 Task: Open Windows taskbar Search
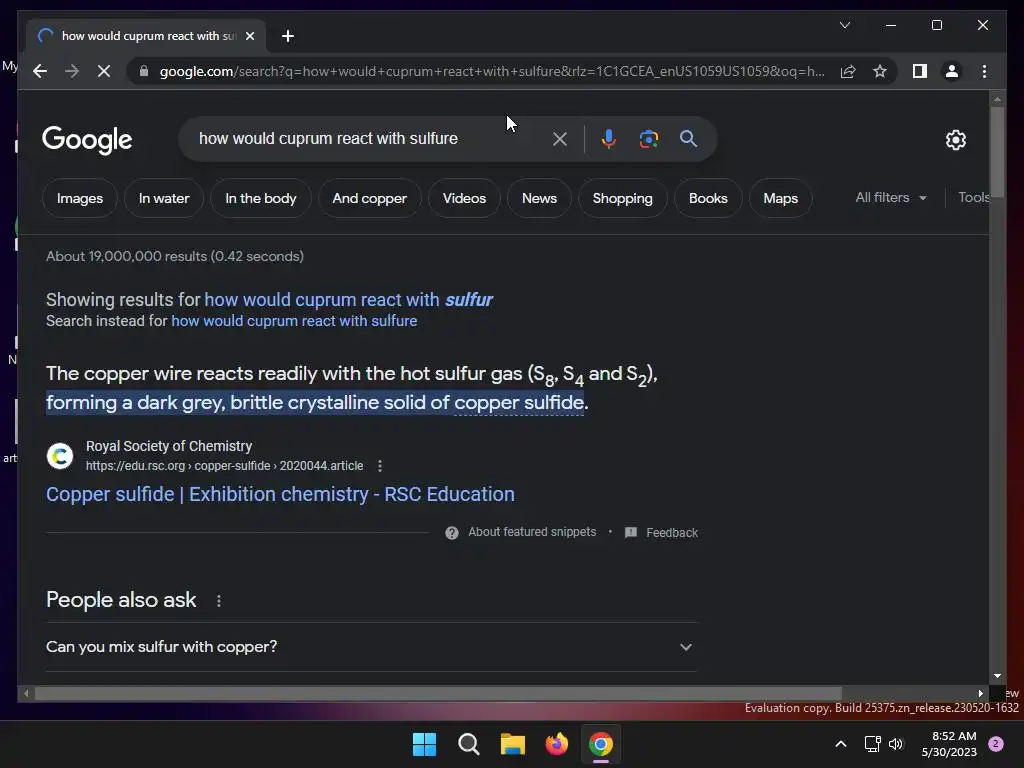pos(469,744)
